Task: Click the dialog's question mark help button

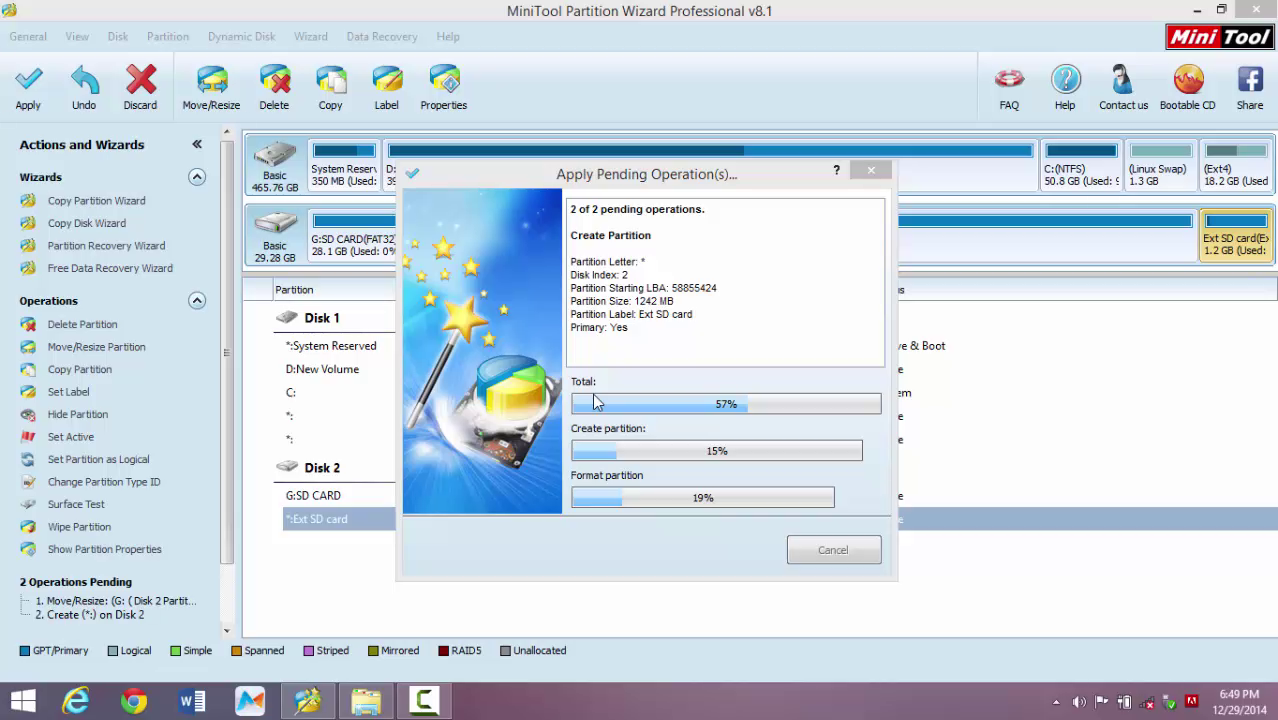Action: tap(836, 170)
